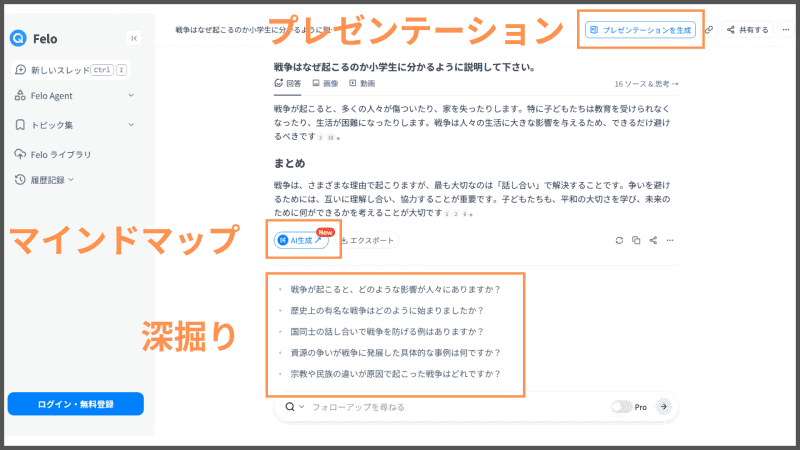
Task: Select question 国同士の話し合いで戦争を防げる例はありますか？
Action: (387, 332)
